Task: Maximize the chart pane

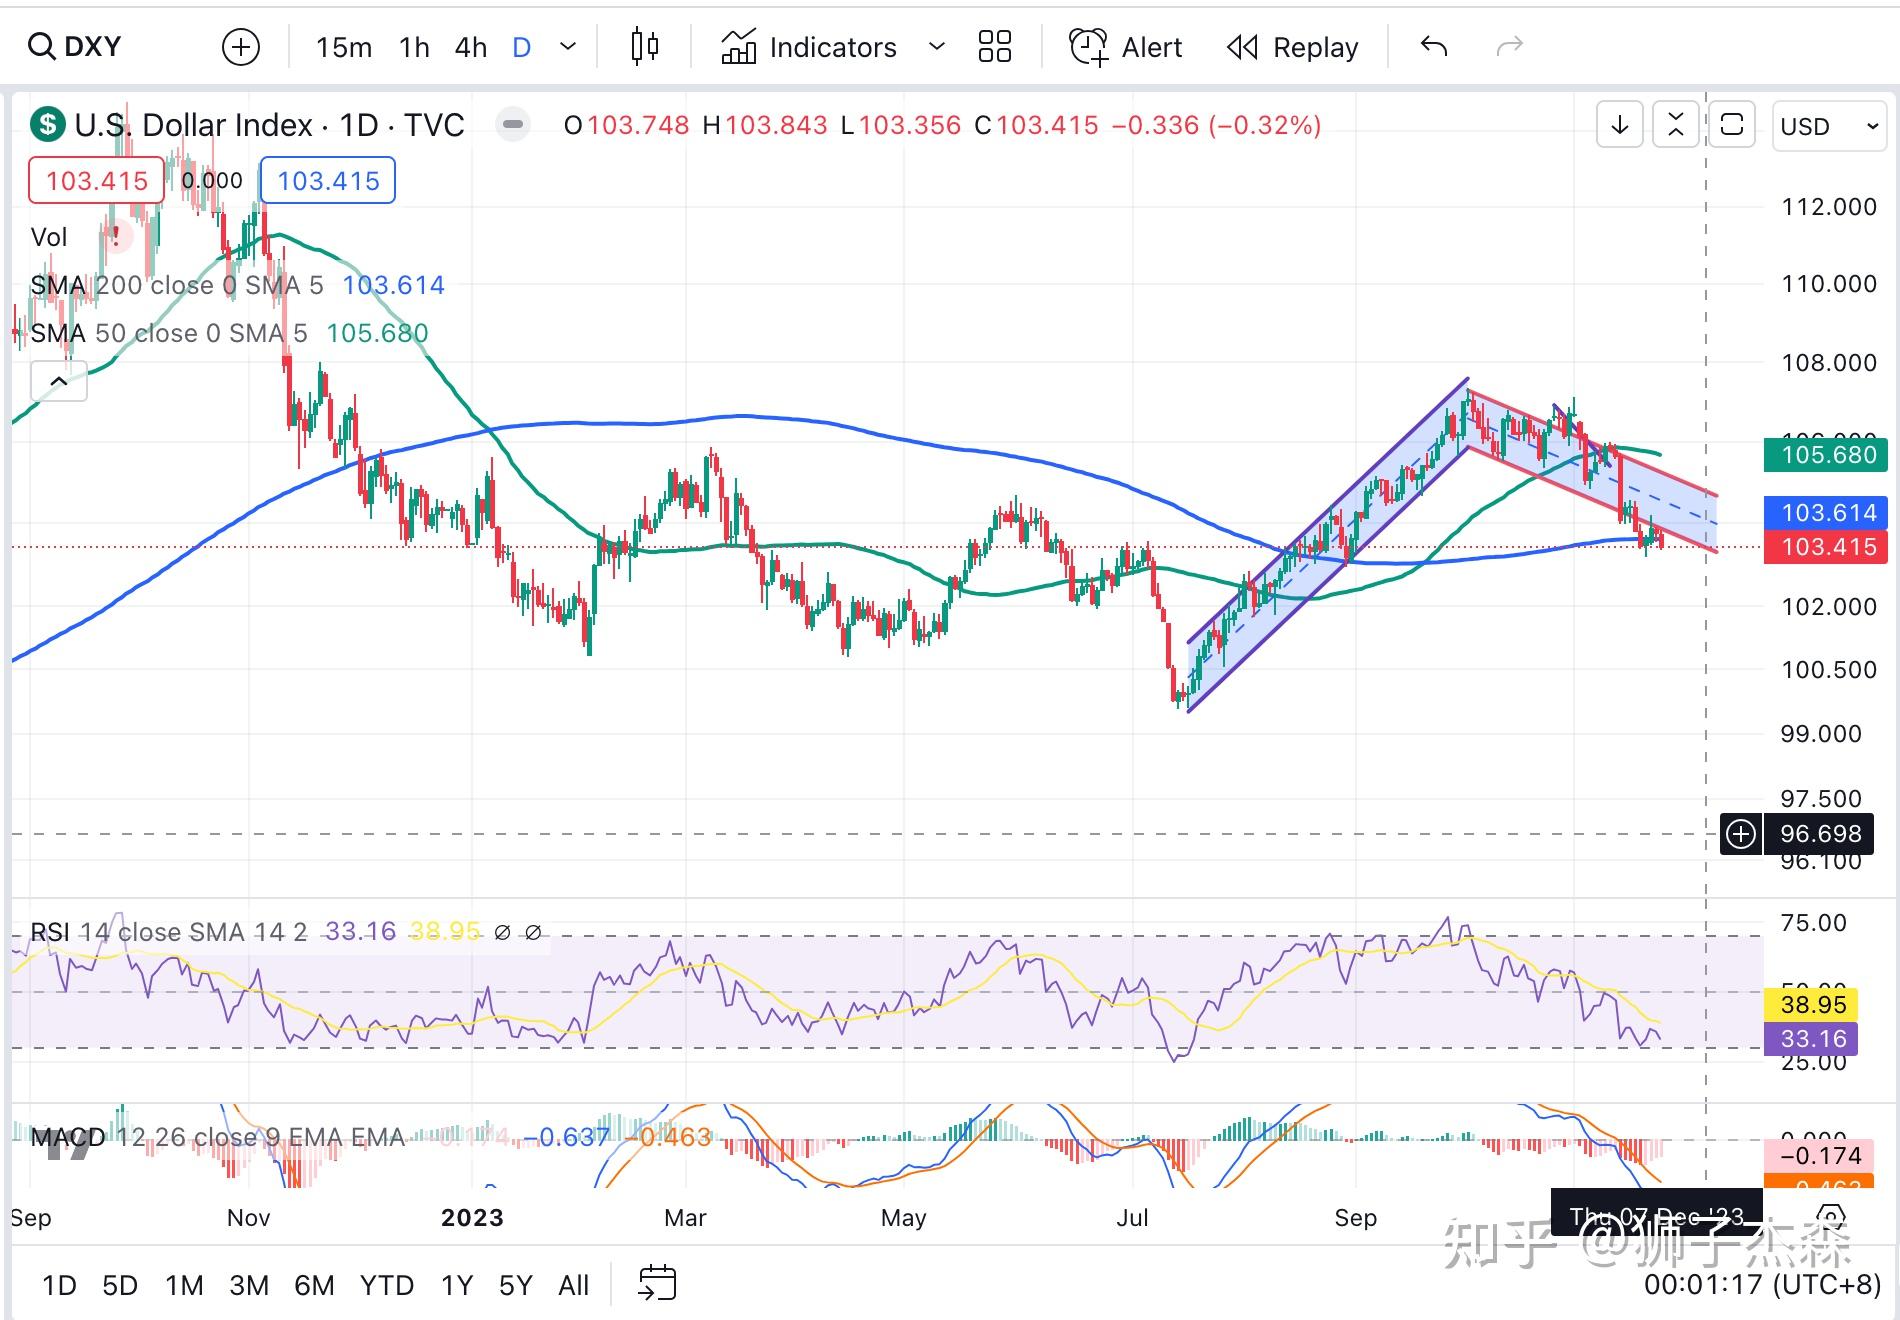Action: tap(1732, 125)
